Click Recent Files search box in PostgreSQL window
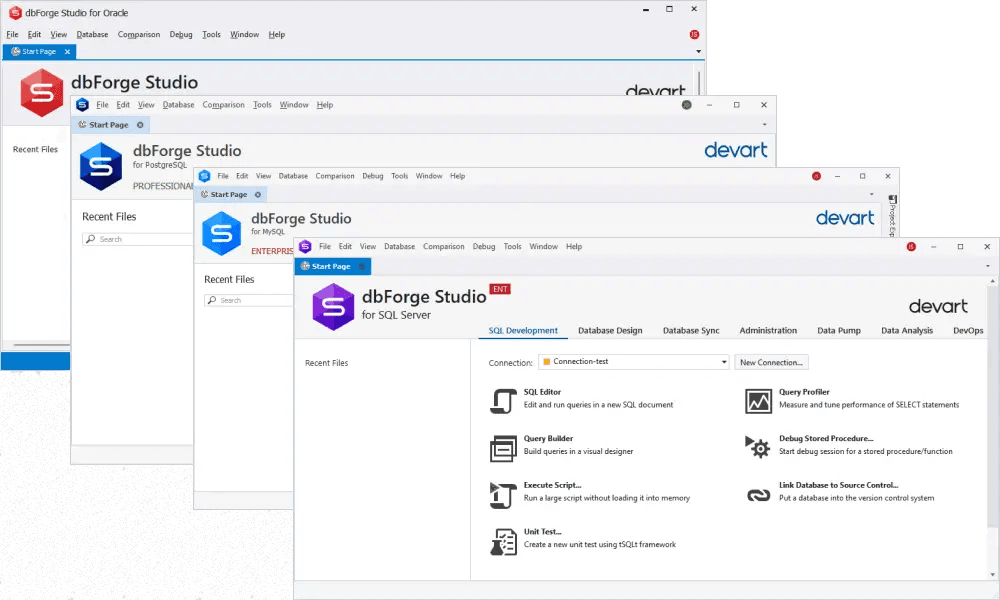Viewport: 1000px width, 600px height. pos(137,239)
